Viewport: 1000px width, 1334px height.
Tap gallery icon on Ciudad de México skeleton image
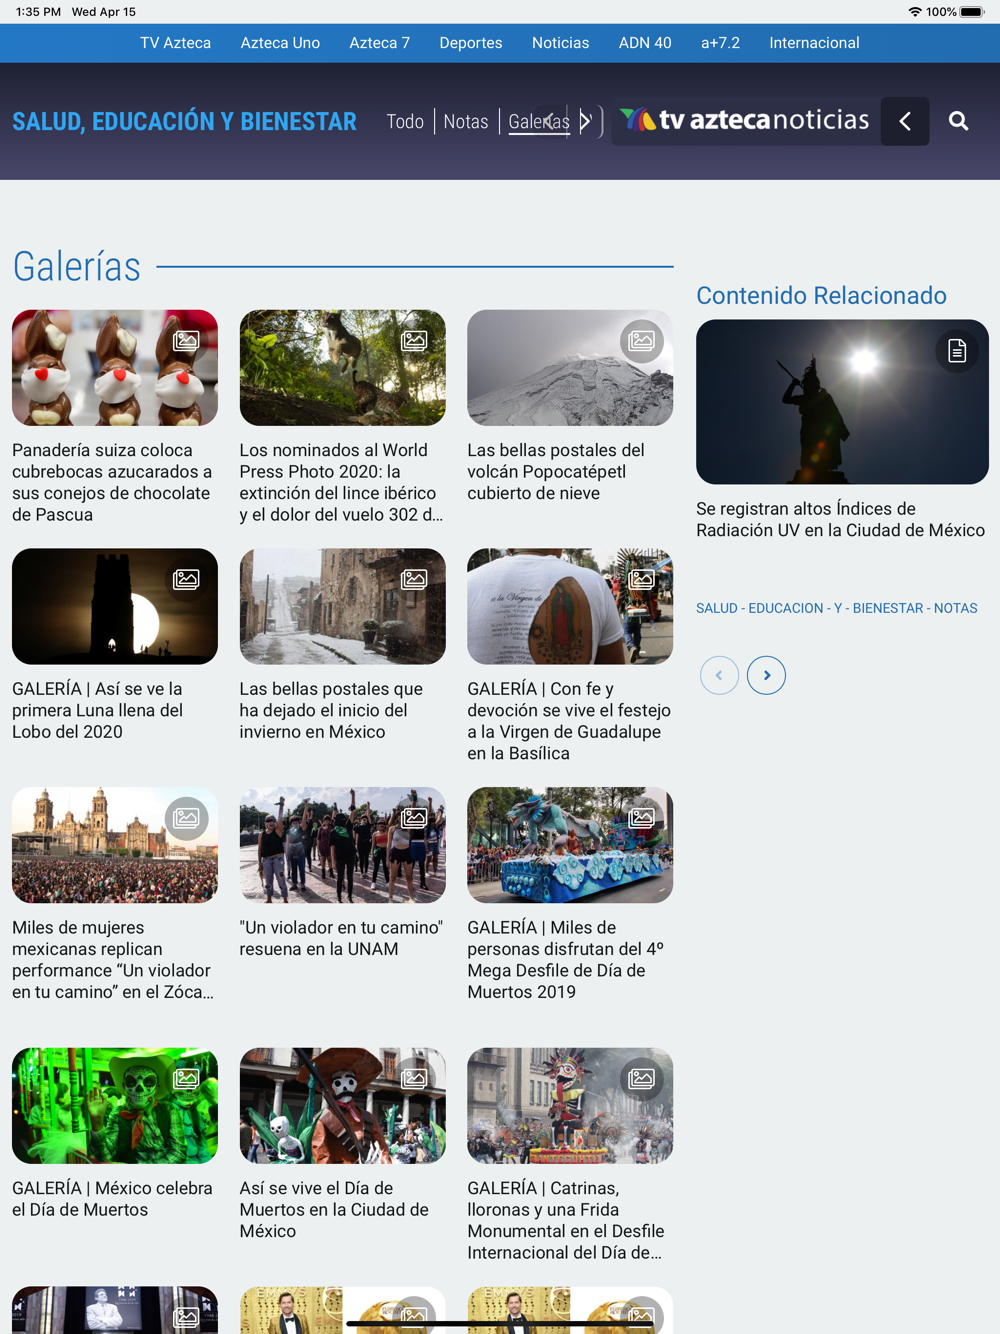coord(414,1079)
